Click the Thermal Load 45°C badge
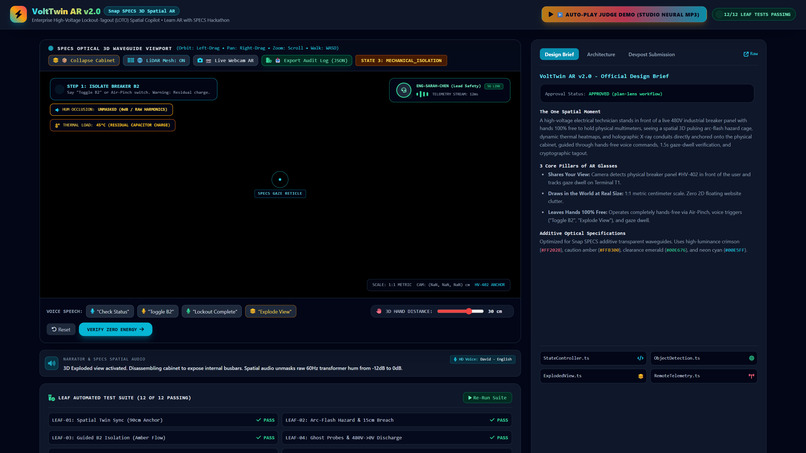The image size is (806, 453). pyautogui.click(x=113, y=125)
